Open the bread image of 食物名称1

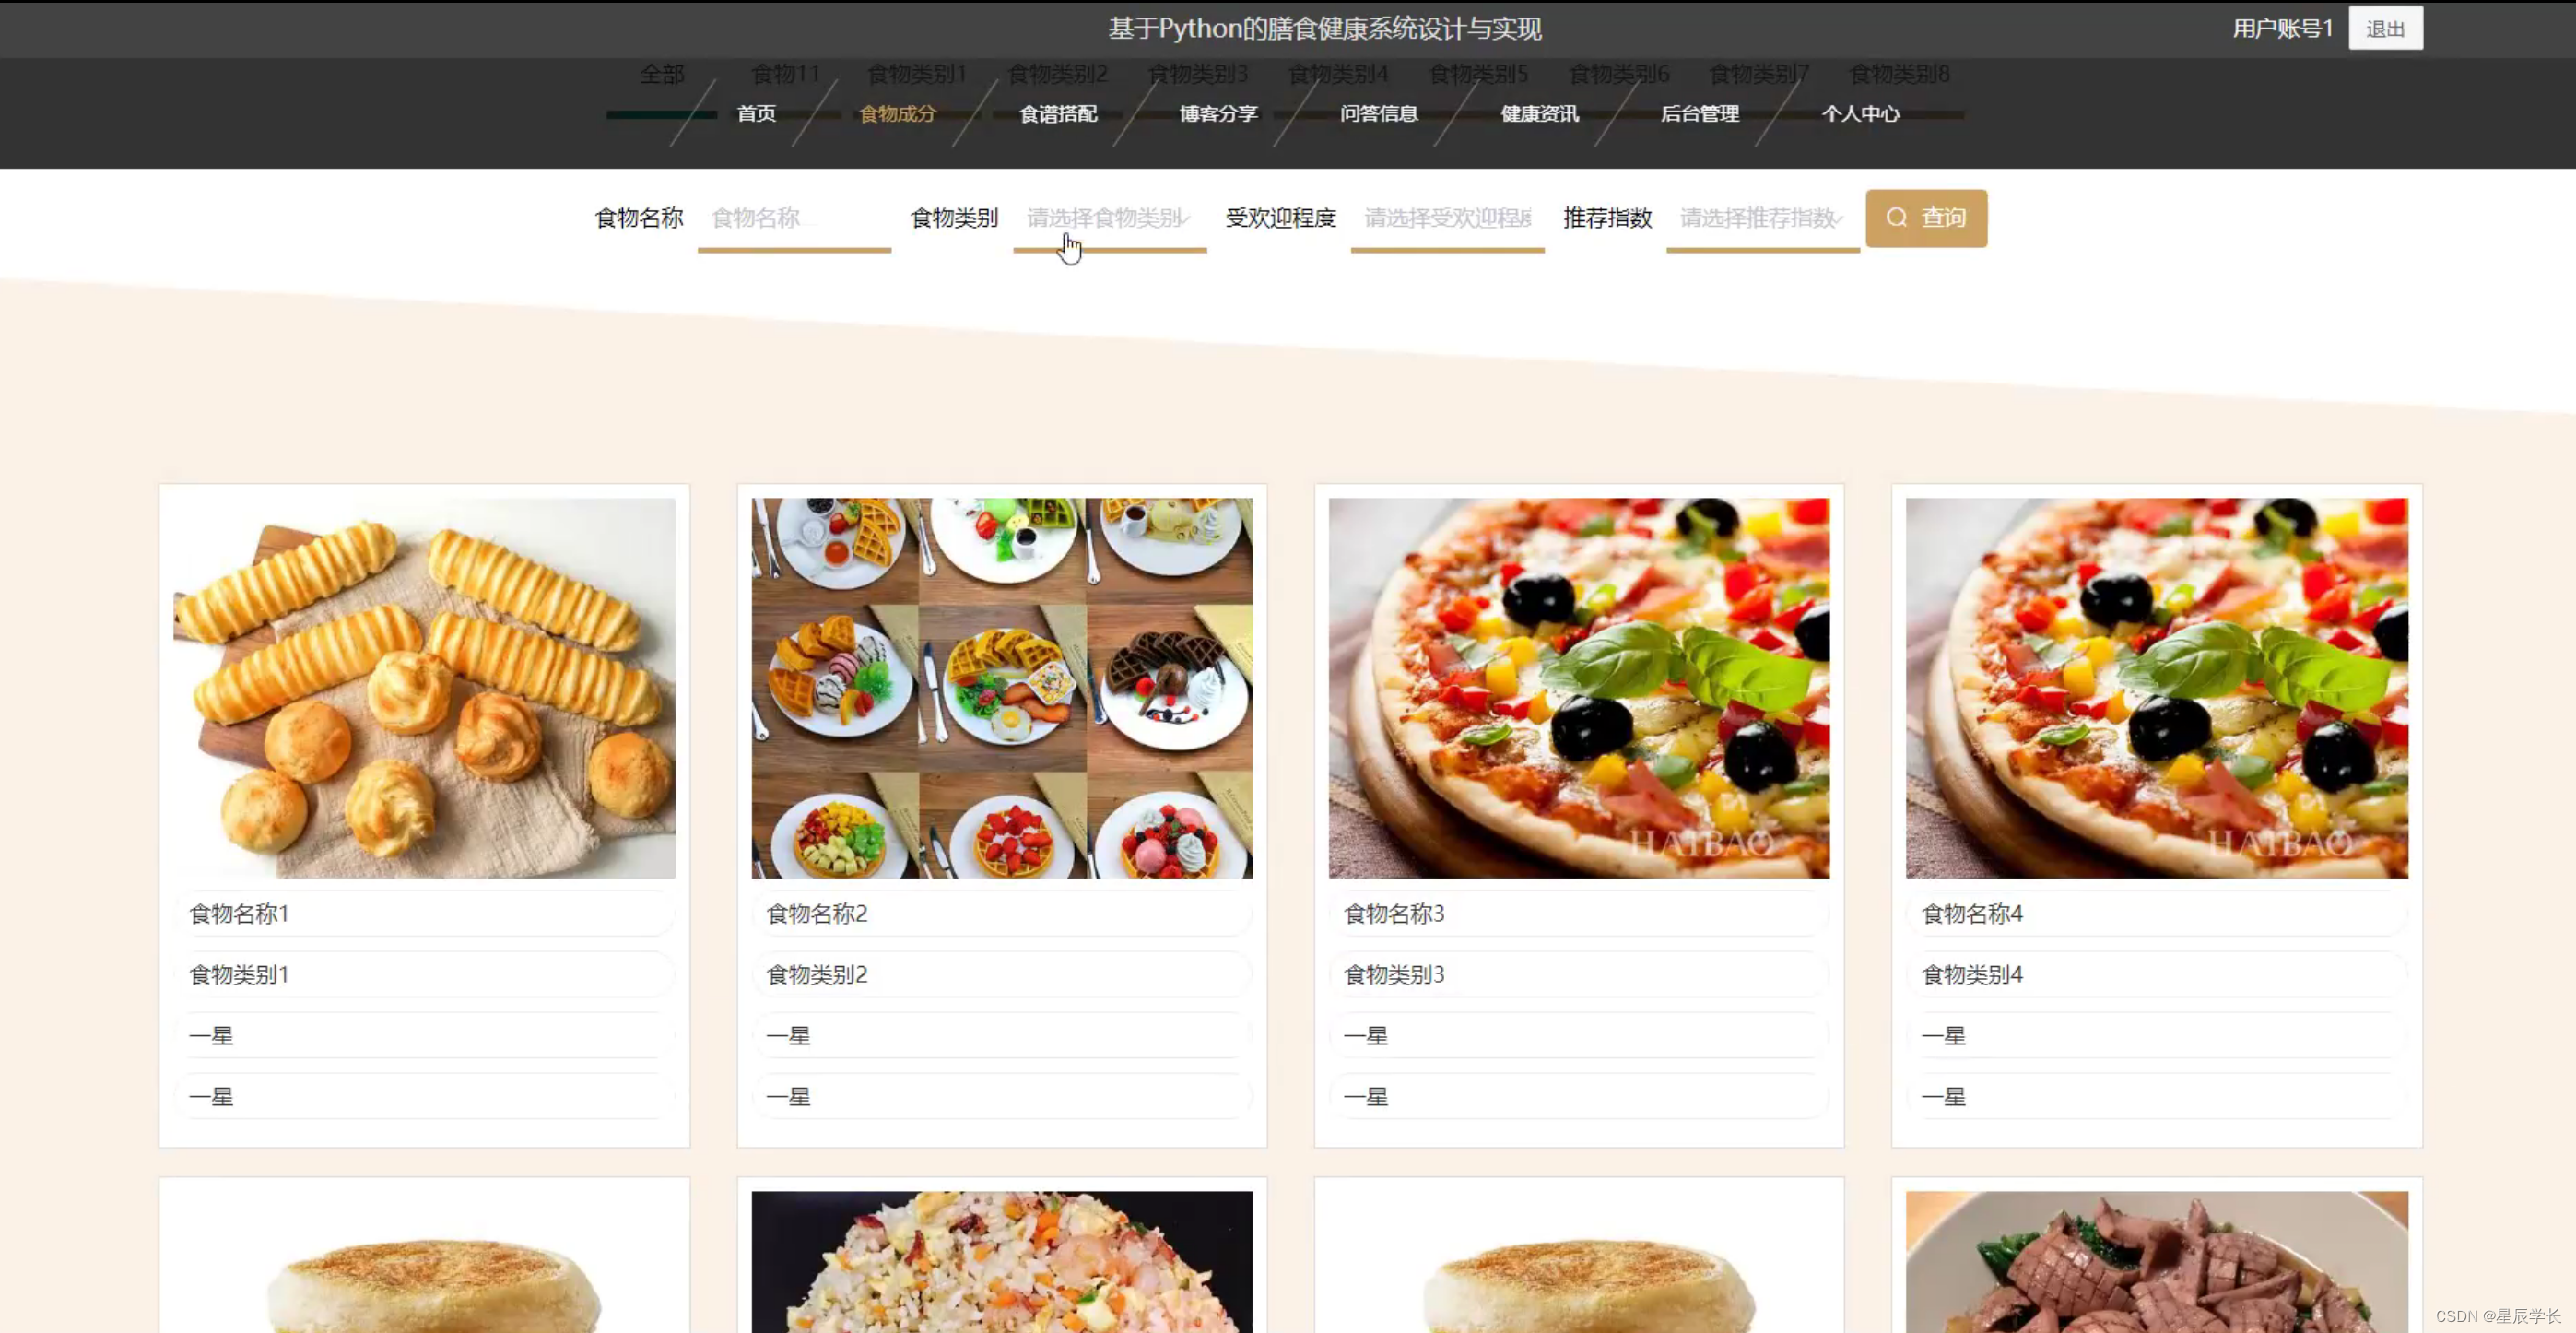(x=424, y=688)
